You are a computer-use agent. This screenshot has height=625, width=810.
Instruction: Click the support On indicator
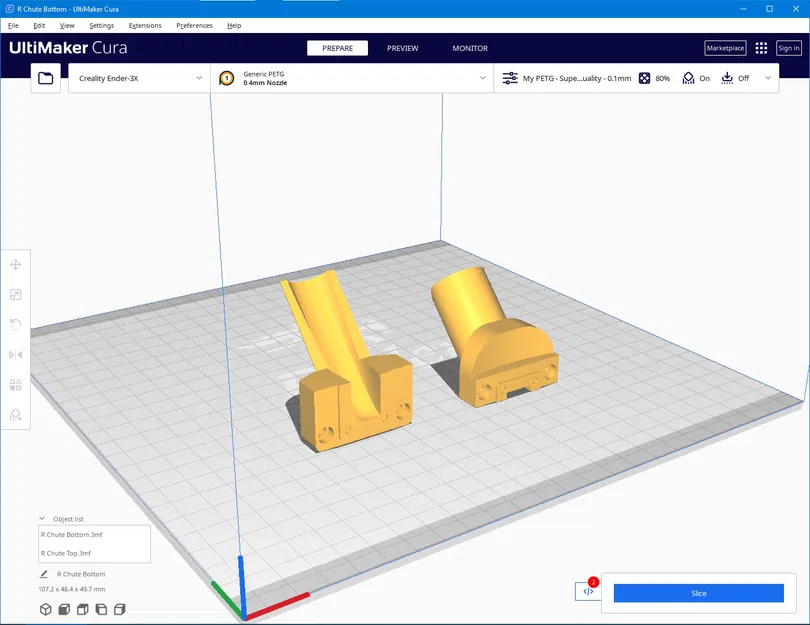point(696,79)
